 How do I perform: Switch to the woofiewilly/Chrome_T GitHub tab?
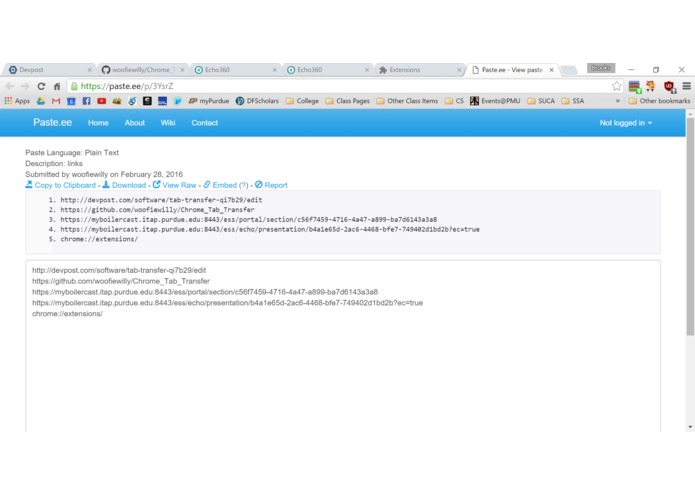(x=142, y=70)
